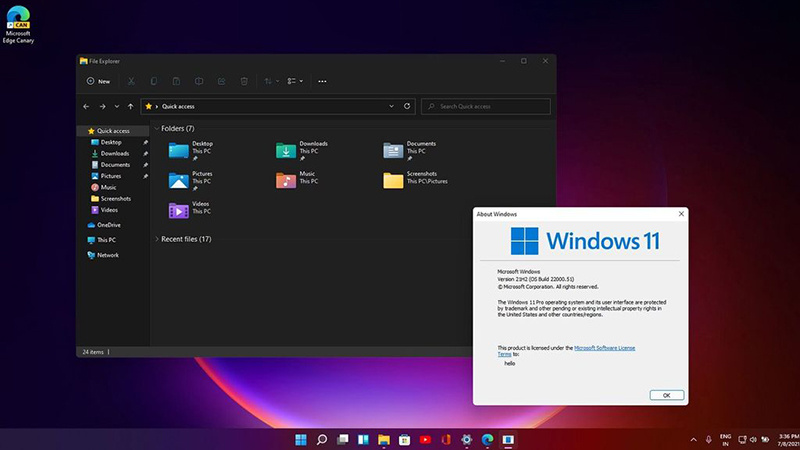This screenshot has height=450, width=800.
Task: Collapse the Folders (7) section
Action: point(157,129)
